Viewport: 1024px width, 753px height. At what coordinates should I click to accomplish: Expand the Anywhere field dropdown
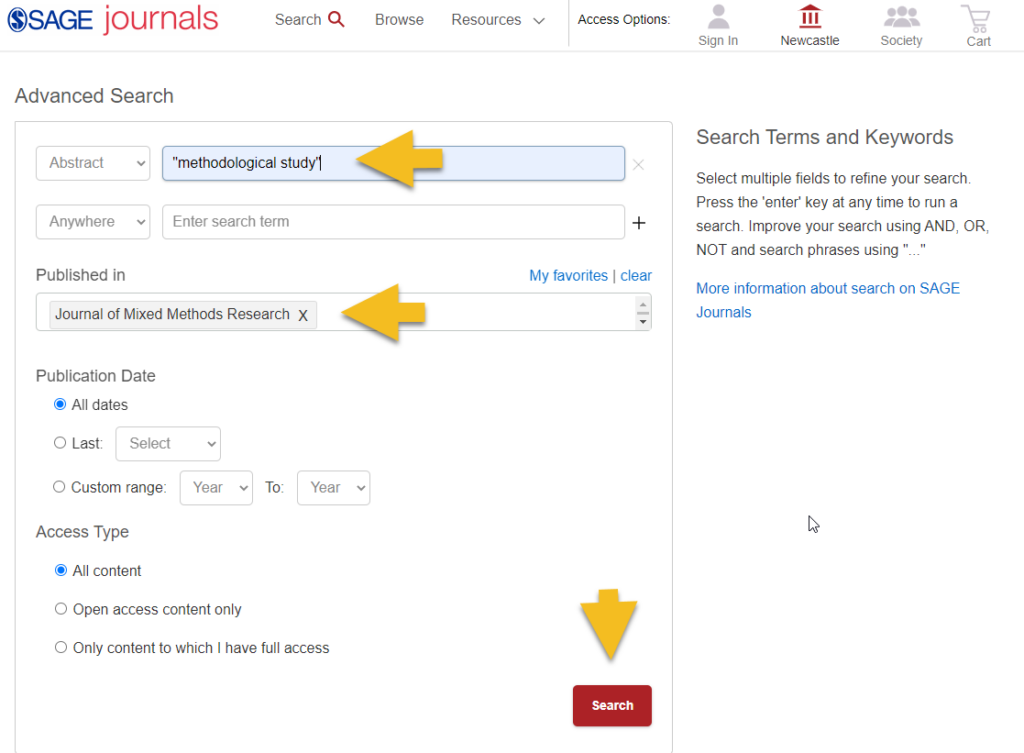[x=92, y=222]
